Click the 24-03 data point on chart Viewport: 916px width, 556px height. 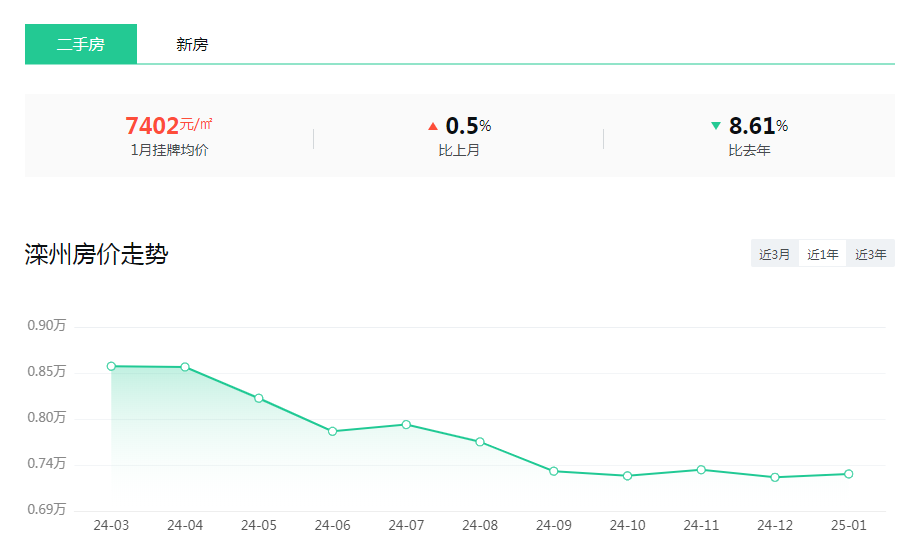[x=111, y=366]
